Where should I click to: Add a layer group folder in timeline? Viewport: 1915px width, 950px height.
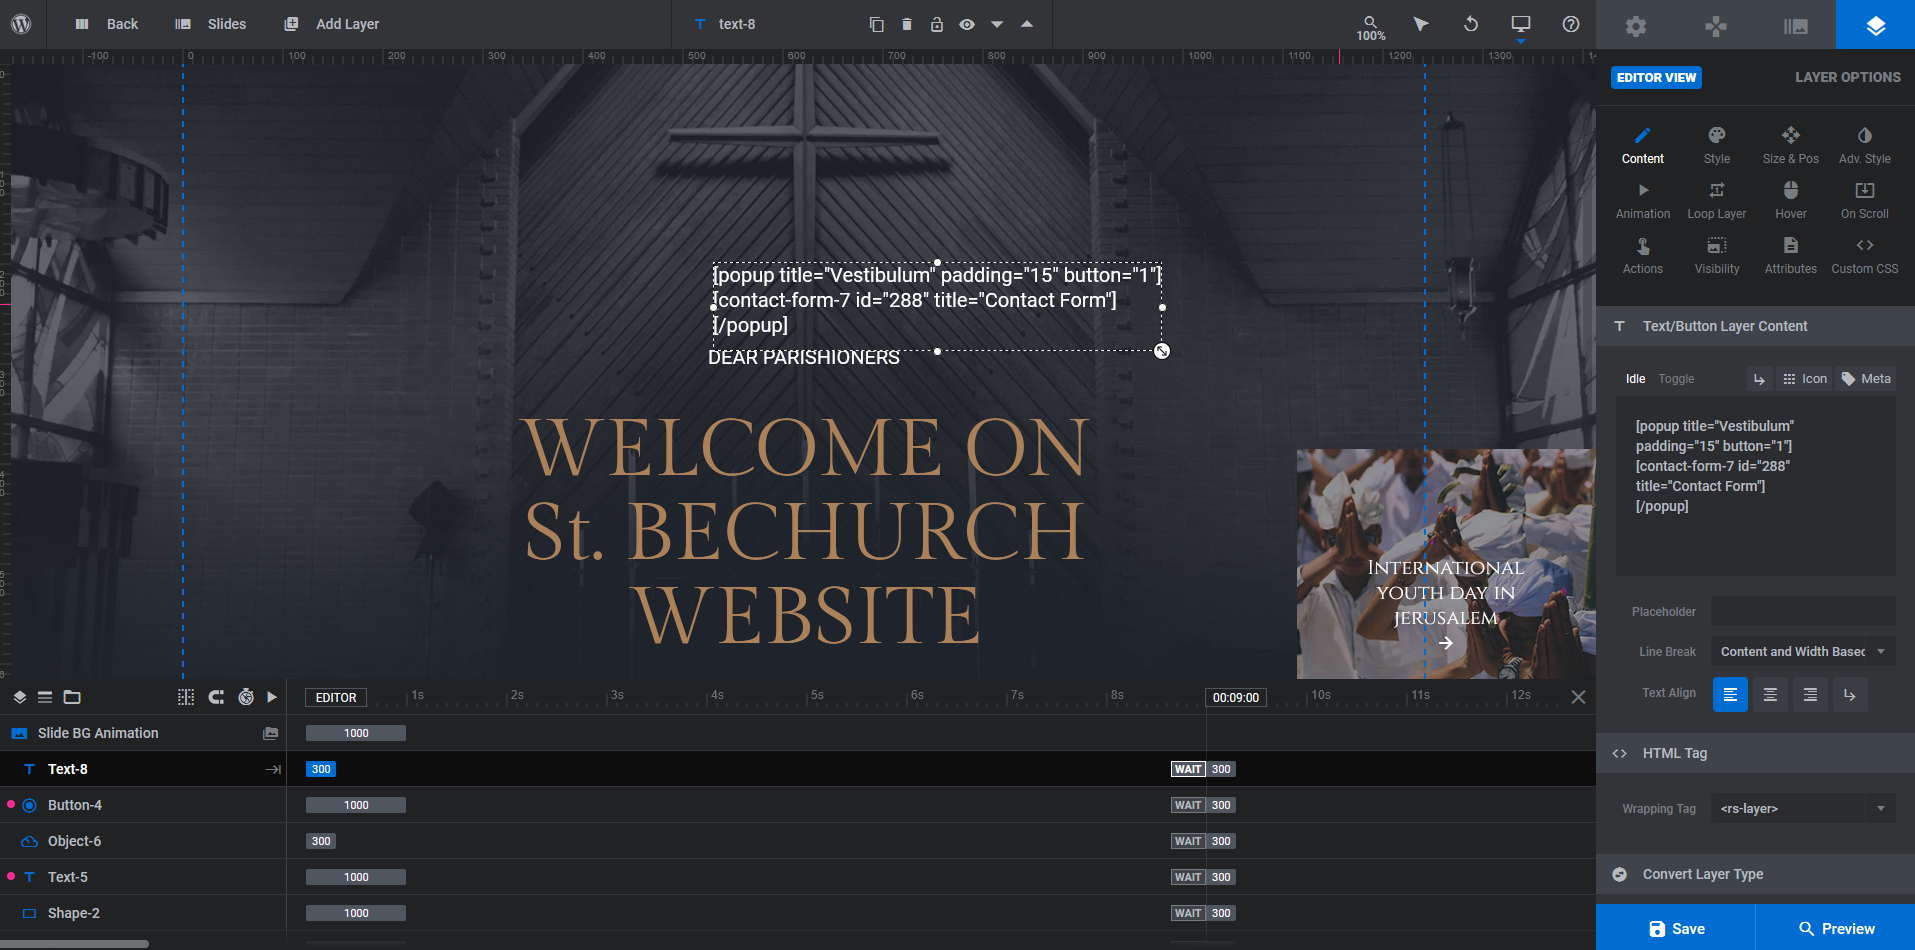pyautogui.click(x=72, y=697)
